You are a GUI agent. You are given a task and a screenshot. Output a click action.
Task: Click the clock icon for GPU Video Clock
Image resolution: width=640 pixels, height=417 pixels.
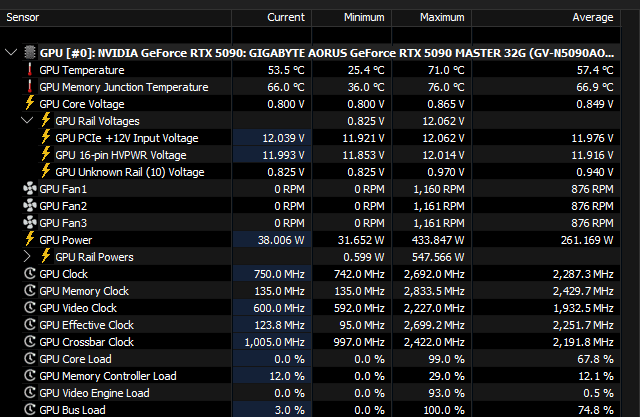pos(30,307)
